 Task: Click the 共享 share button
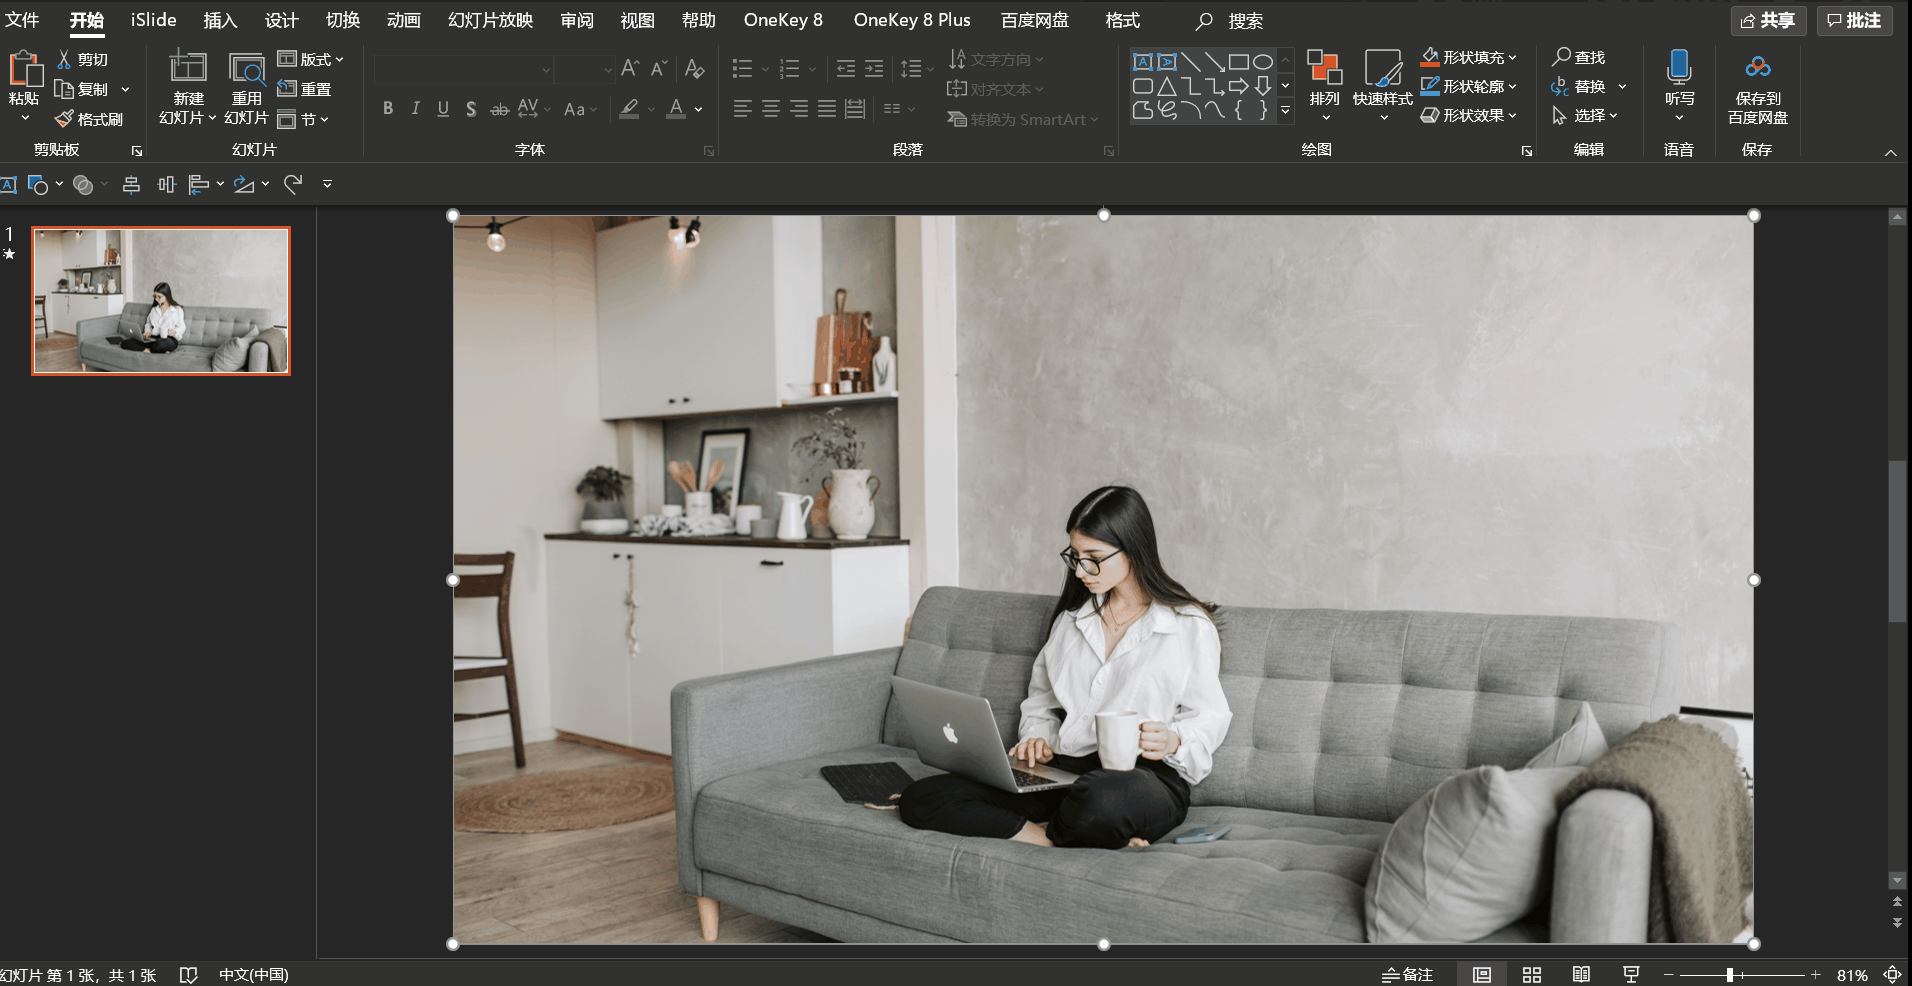pyautogui.click(x=1768, y=20)
